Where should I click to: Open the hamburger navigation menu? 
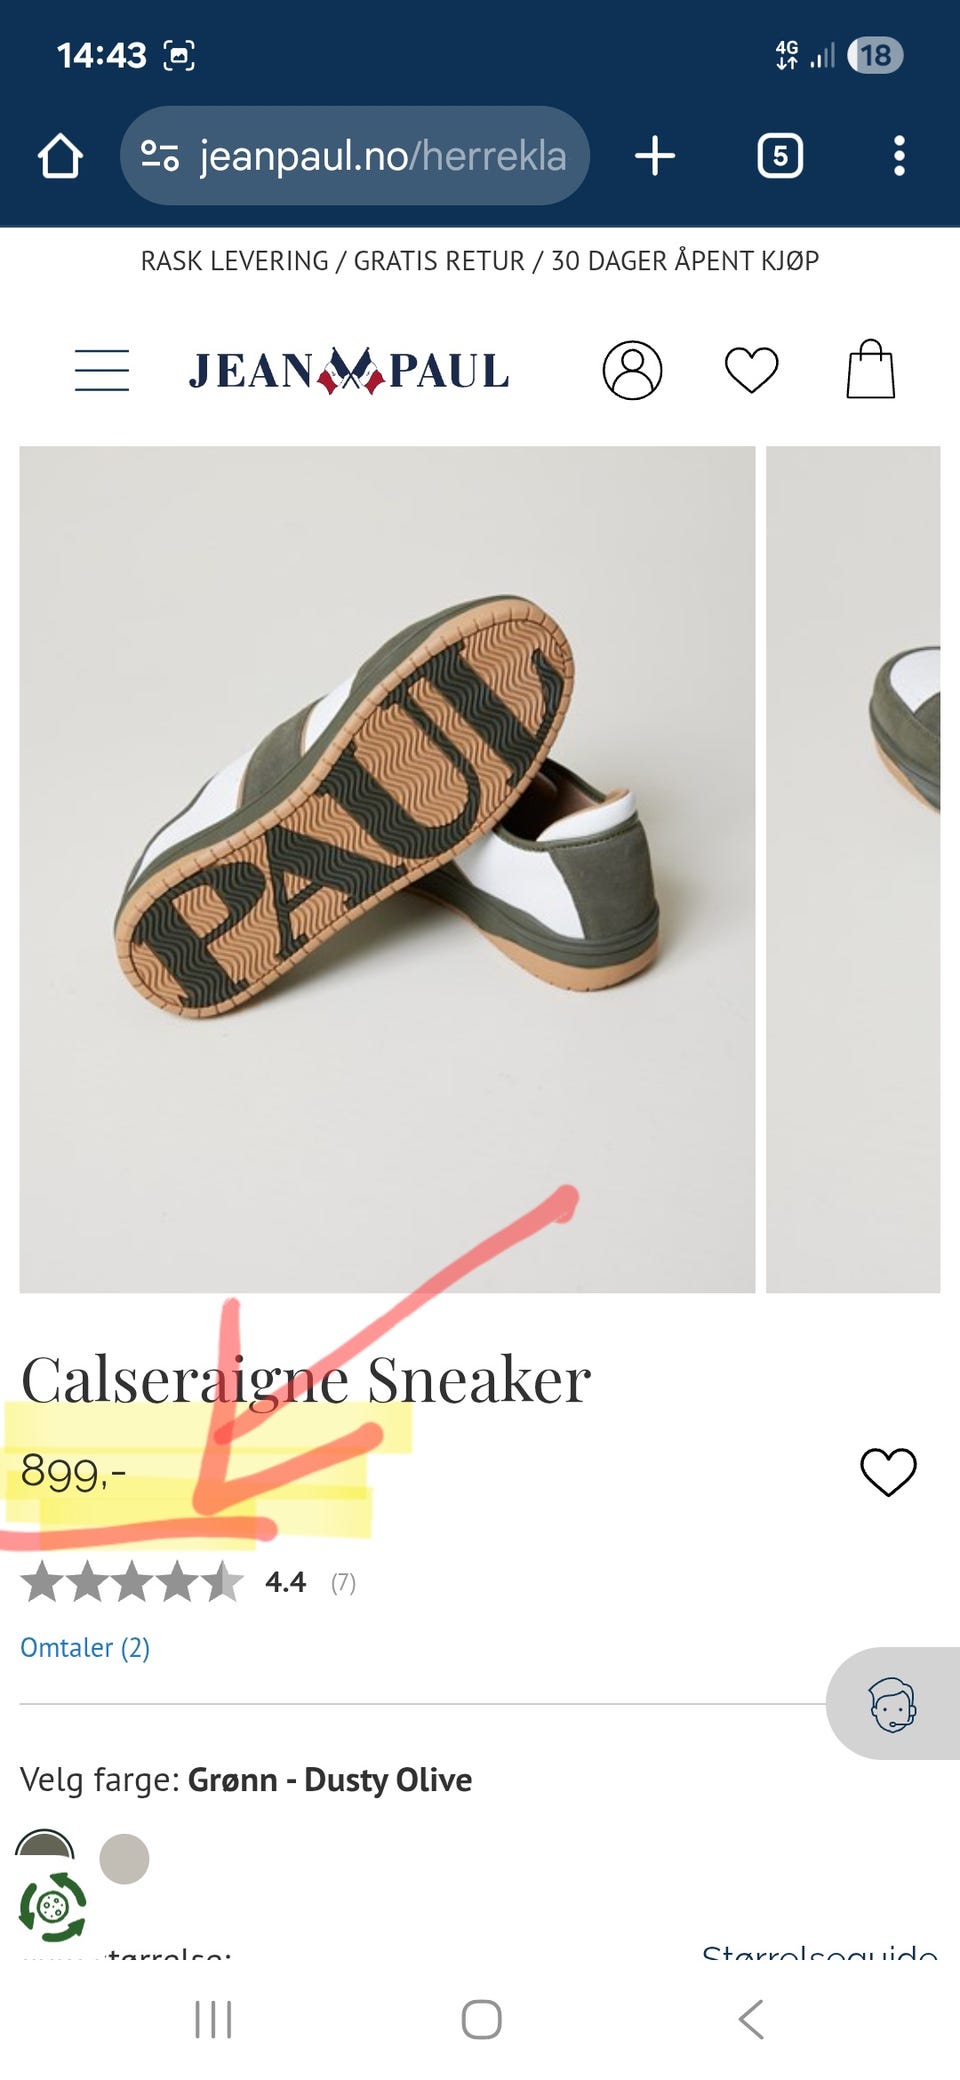tap(102, 370)
